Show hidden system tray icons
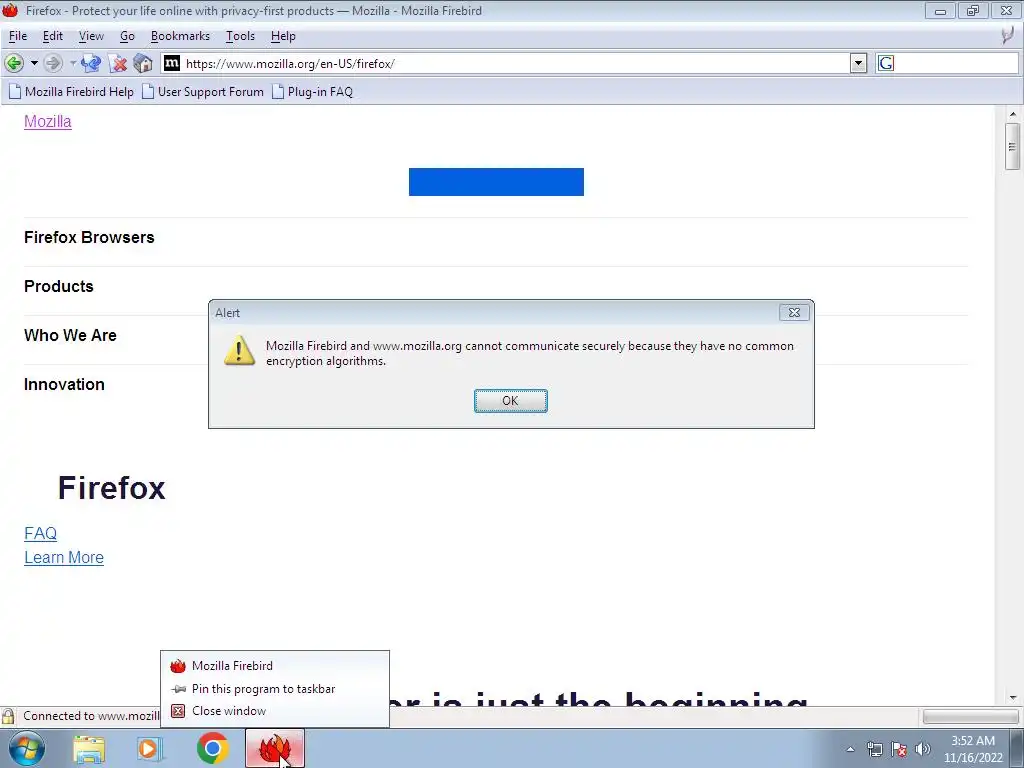The image size is (1024, 768). [850, 749]
